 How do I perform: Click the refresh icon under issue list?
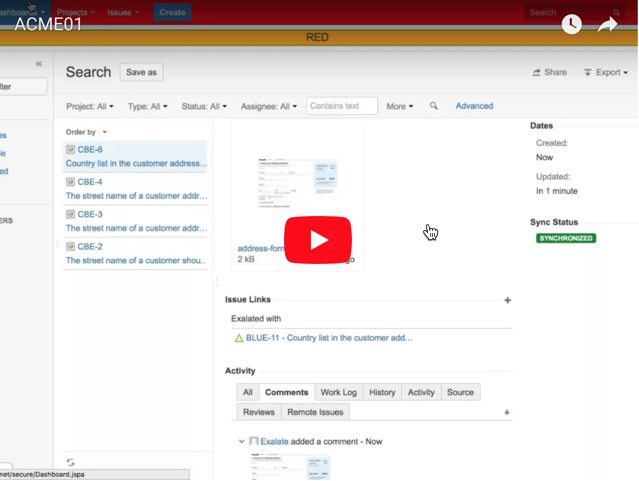pos(71,462)
